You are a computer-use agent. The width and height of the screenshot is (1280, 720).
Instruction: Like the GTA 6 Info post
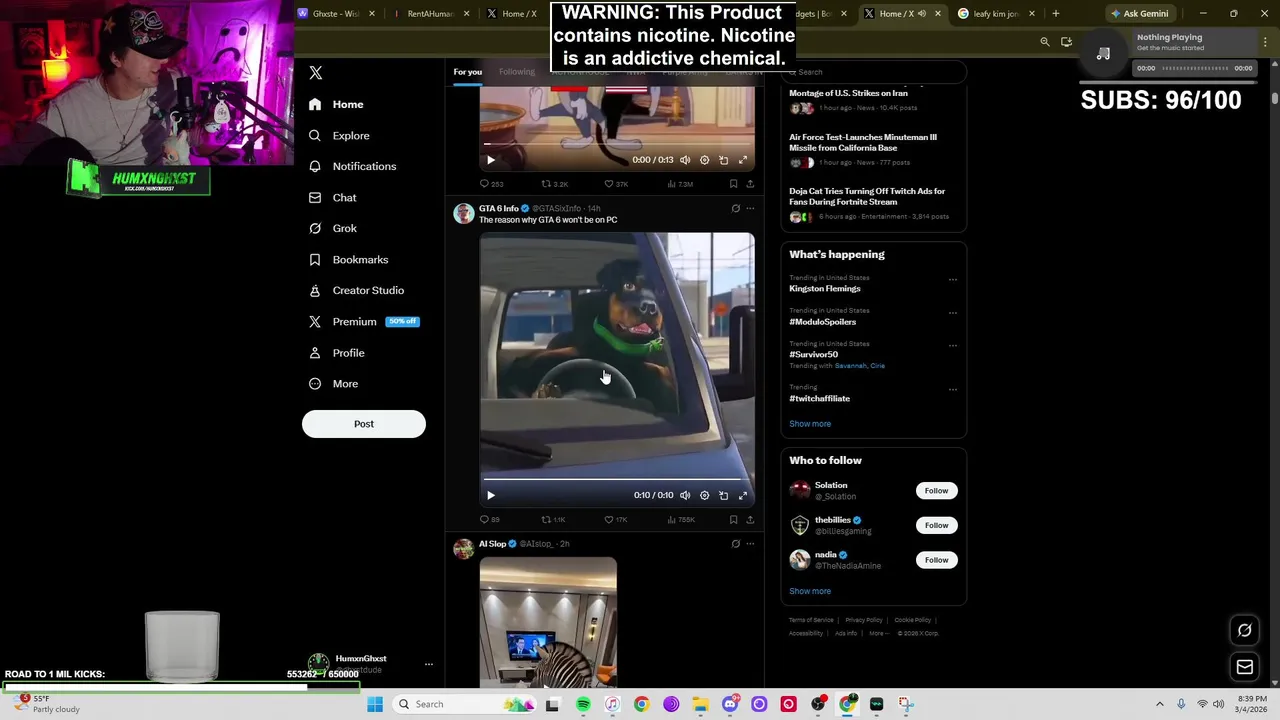click(616, 520)
